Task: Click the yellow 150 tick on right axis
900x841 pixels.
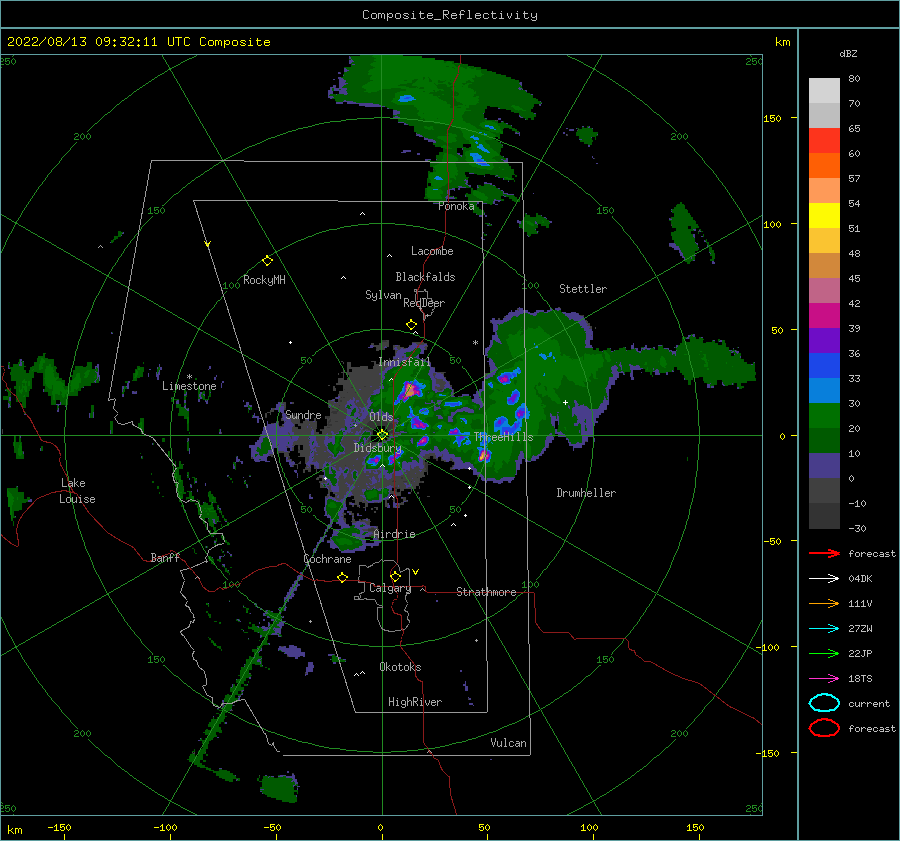Action: [772, 119]
